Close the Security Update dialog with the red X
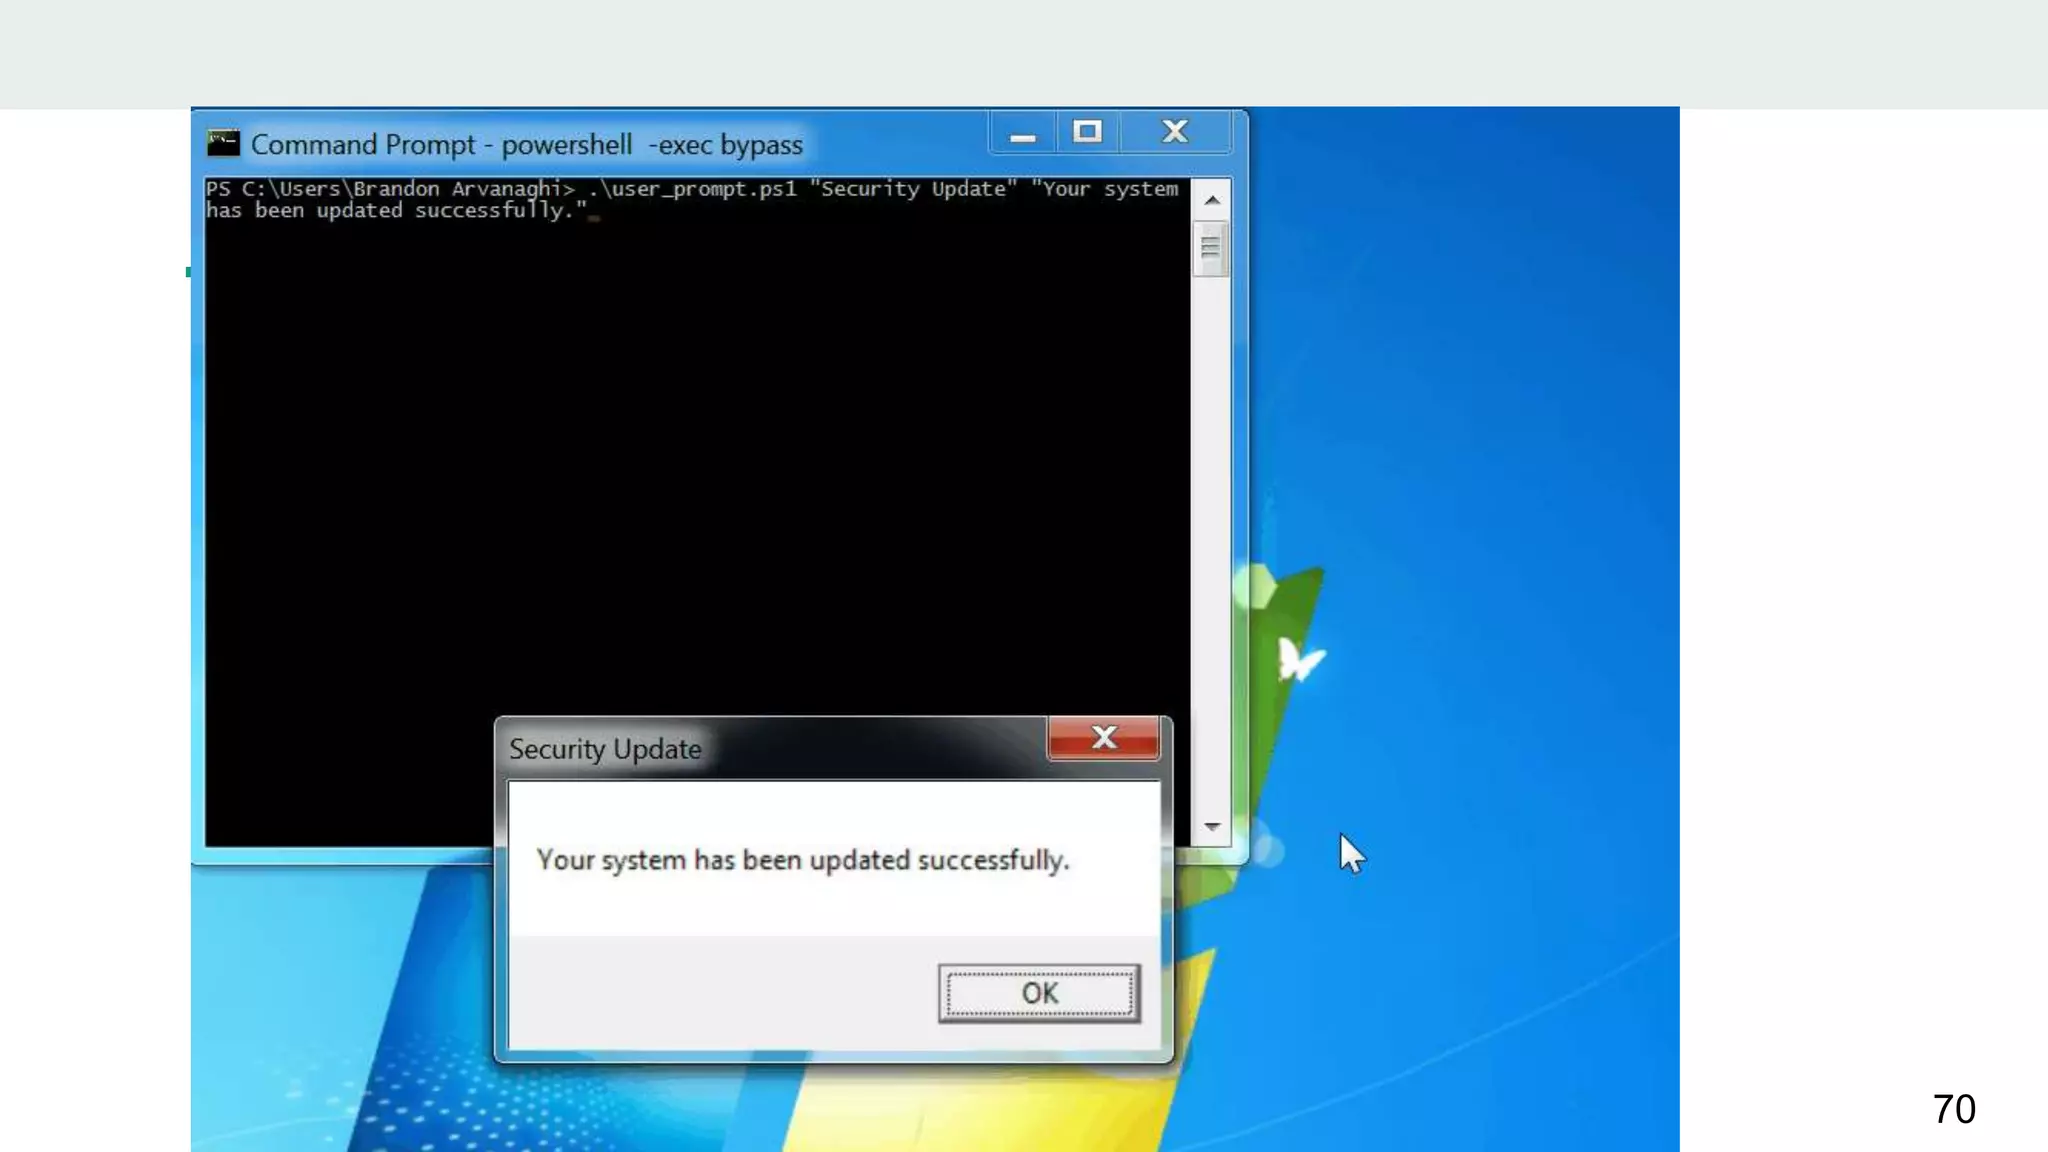Screen dimensions: 2048x1152 point(1103,738)
